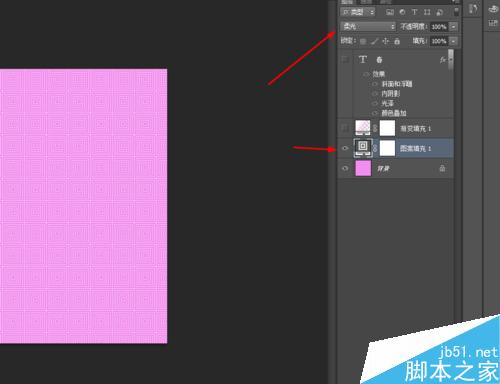The height and width of the screenshot is (384, 500).
Task: Open the Swatches grid dock icon
Action: pos(493,23)
